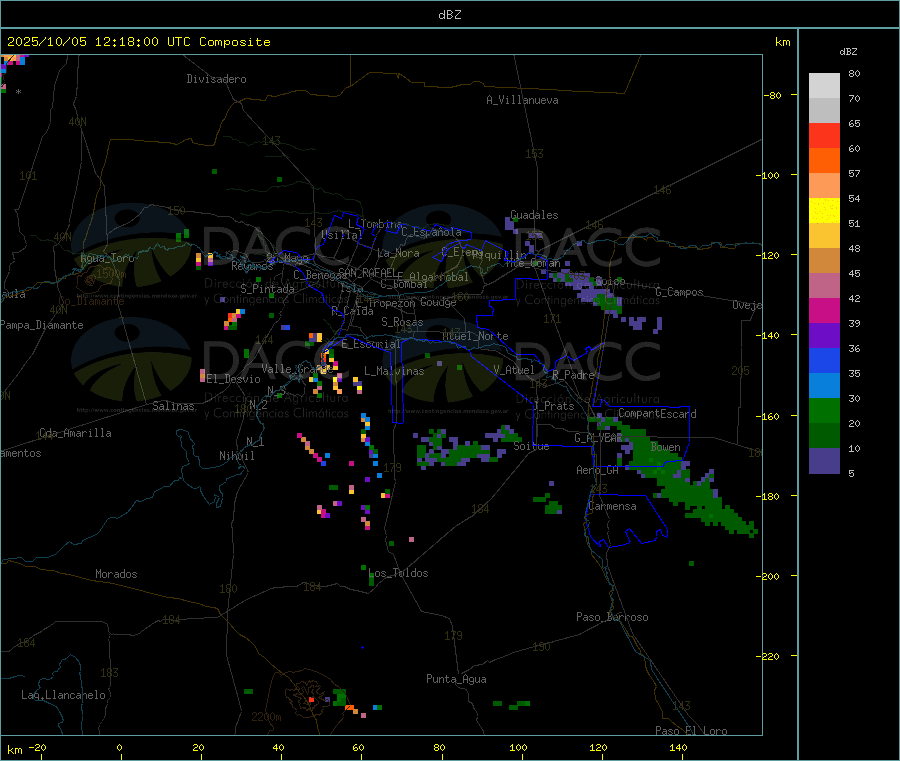This screenshot has width=900, height=761.
Task: Click the Cda_Amarilla label
Action: (x=75, y=433)
